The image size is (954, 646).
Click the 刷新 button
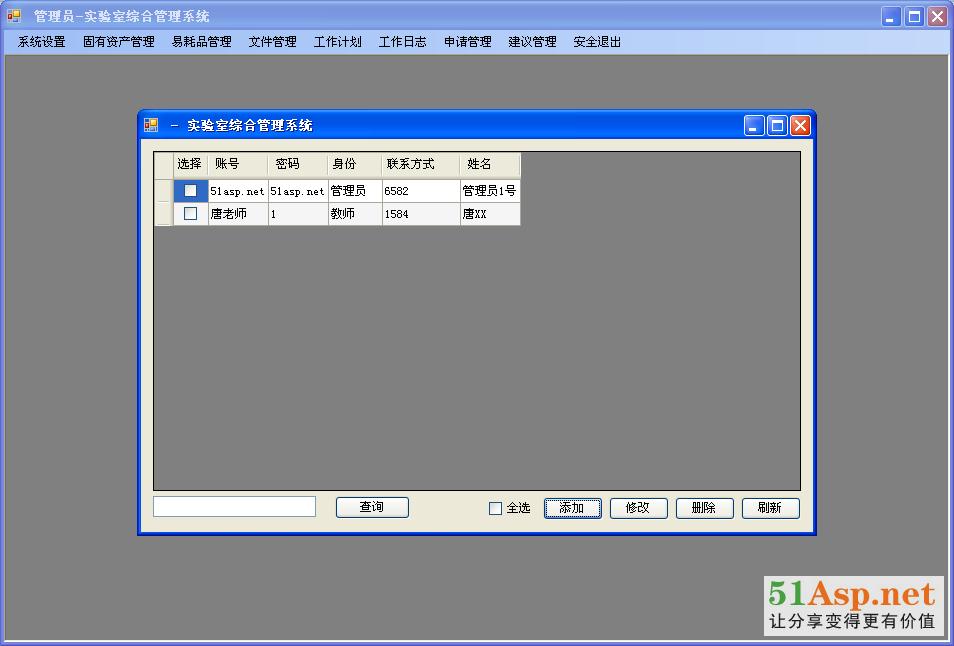[771, 508]
